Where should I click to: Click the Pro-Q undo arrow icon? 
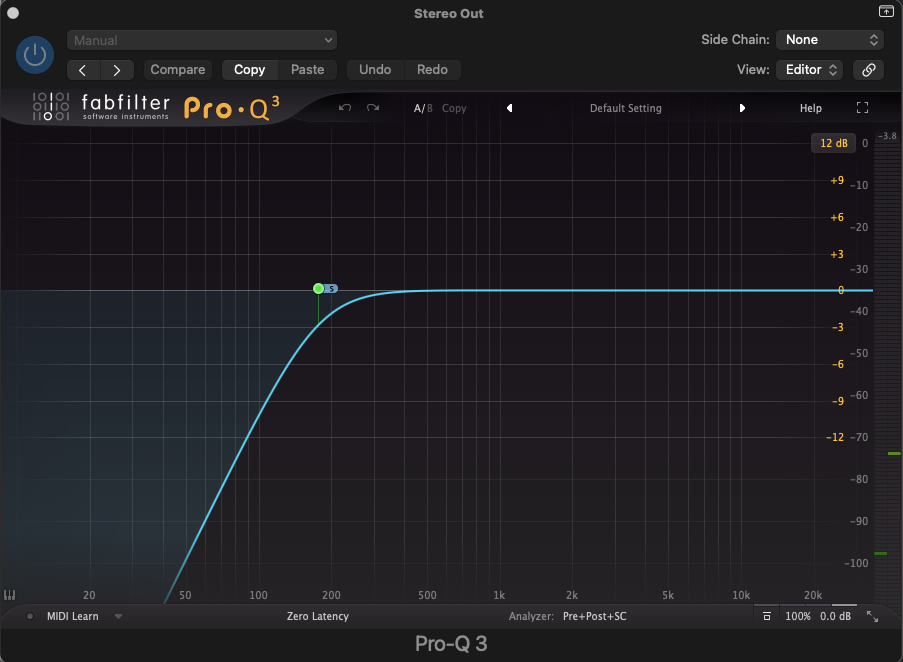(x=345, y=108)
